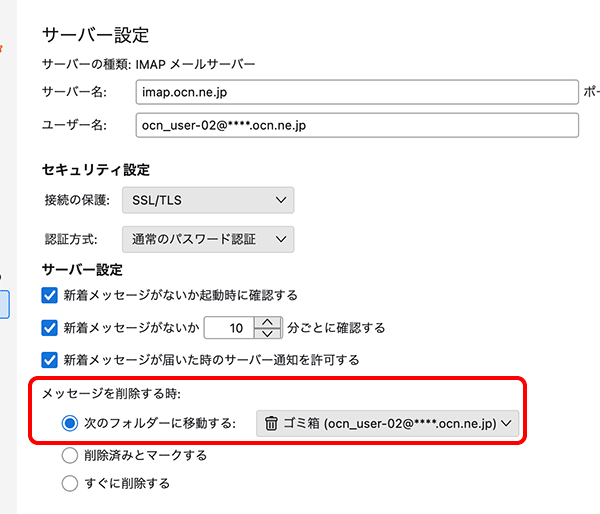Click the trash can icon in folder dropdown
This screenshot has height=514, width=600.
click(271, 423)
